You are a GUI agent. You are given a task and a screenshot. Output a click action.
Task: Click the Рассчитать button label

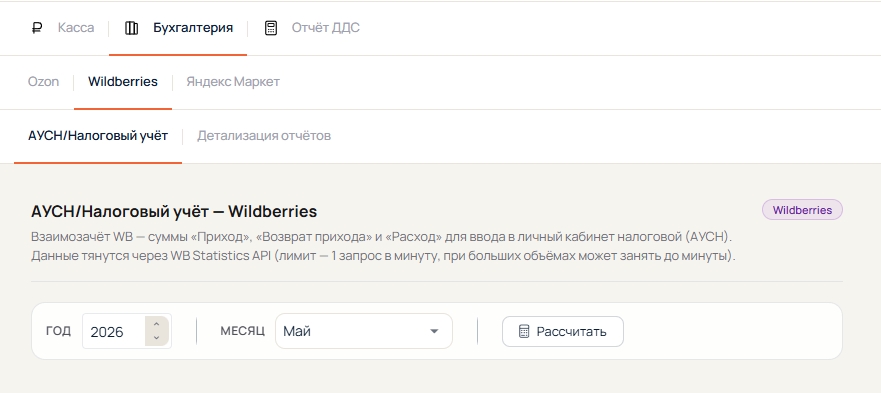click(x=571, y=332)
